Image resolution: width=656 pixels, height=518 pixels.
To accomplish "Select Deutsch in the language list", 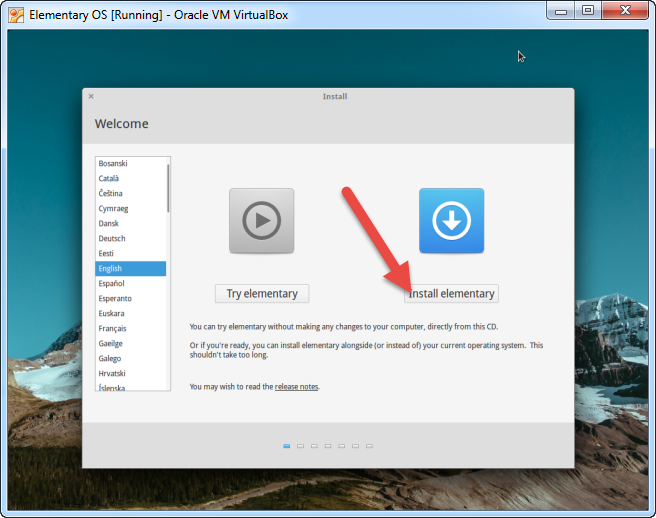I will click(131, 238).
